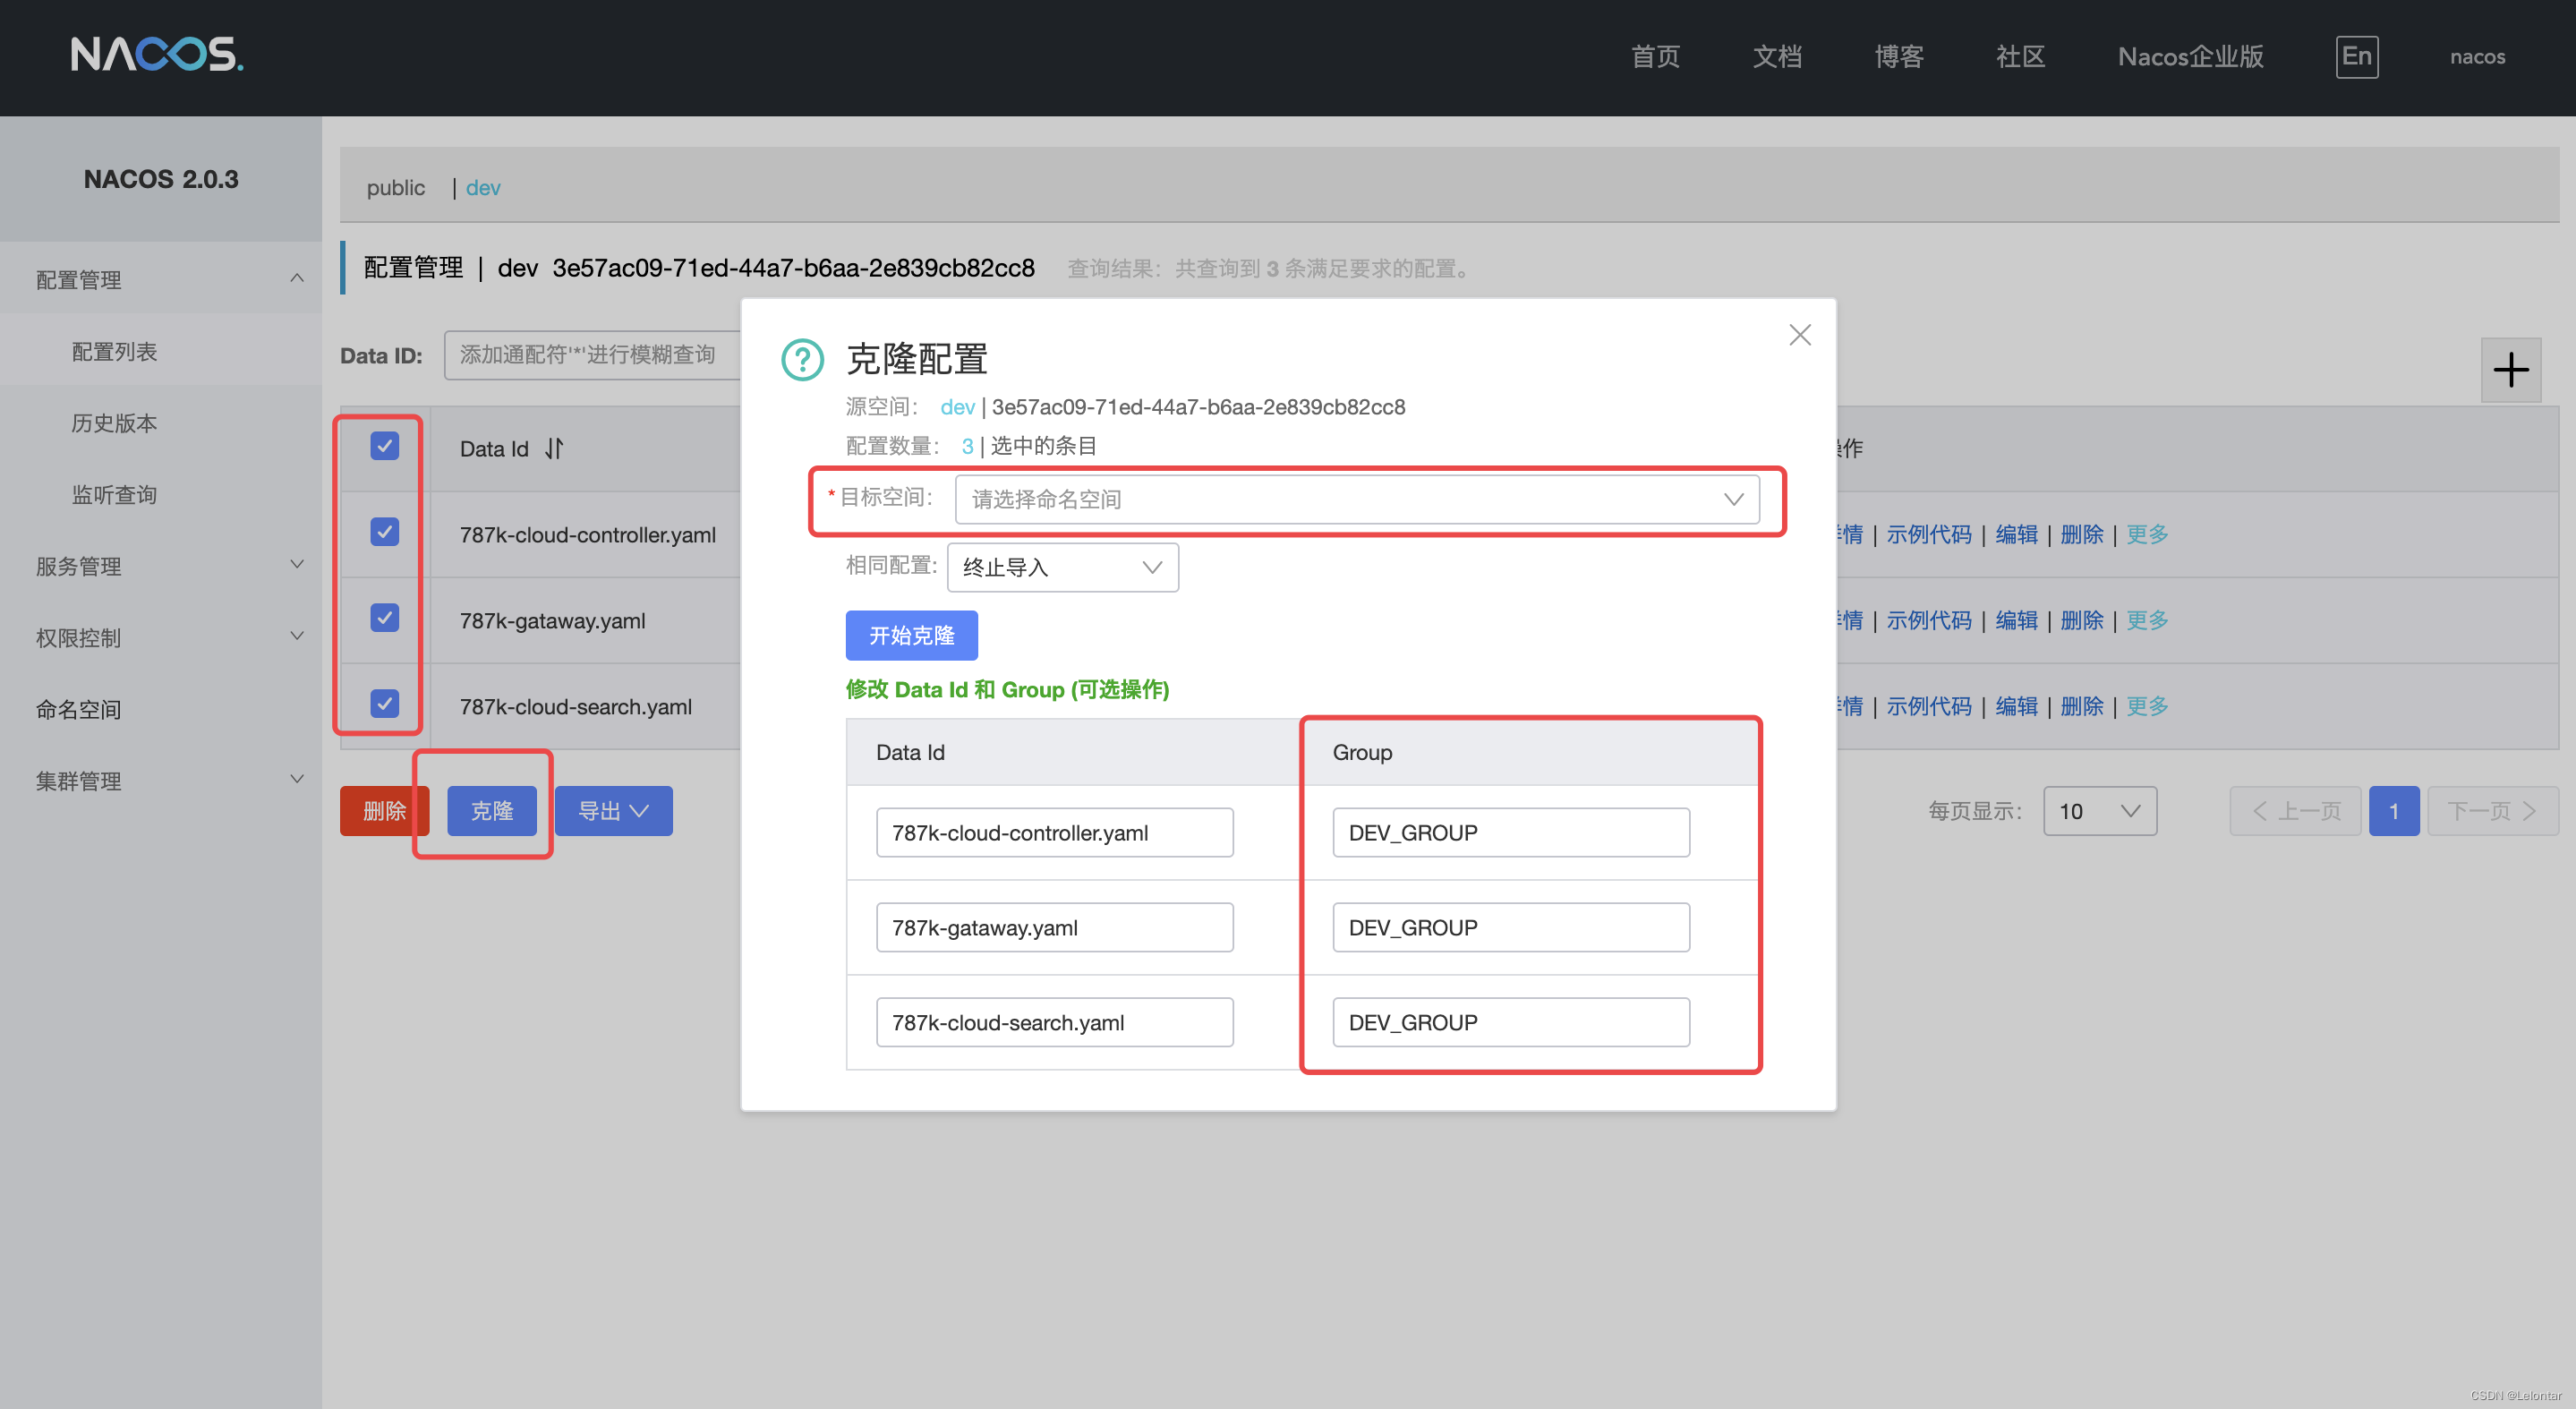Click 更多 for 787k-gataway.yaml row
This screenshot has width=2576, height=1409.
click(x=2147, y=620)
